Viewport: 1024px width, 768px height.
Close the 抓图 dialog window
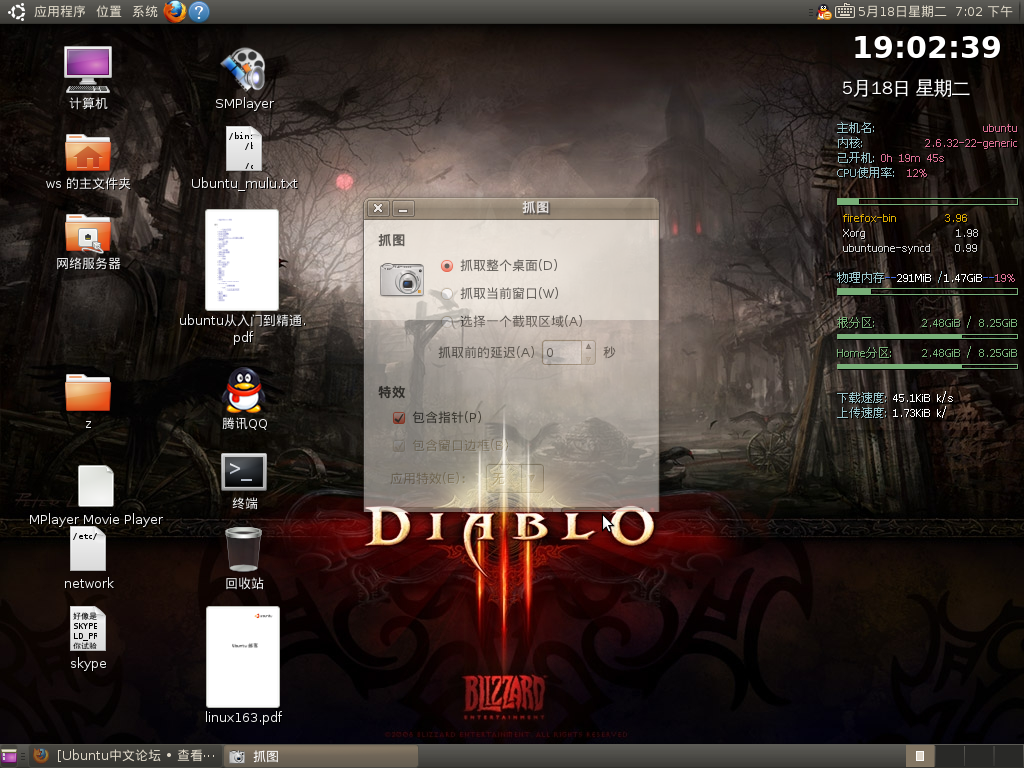click(x=378, y=208)
